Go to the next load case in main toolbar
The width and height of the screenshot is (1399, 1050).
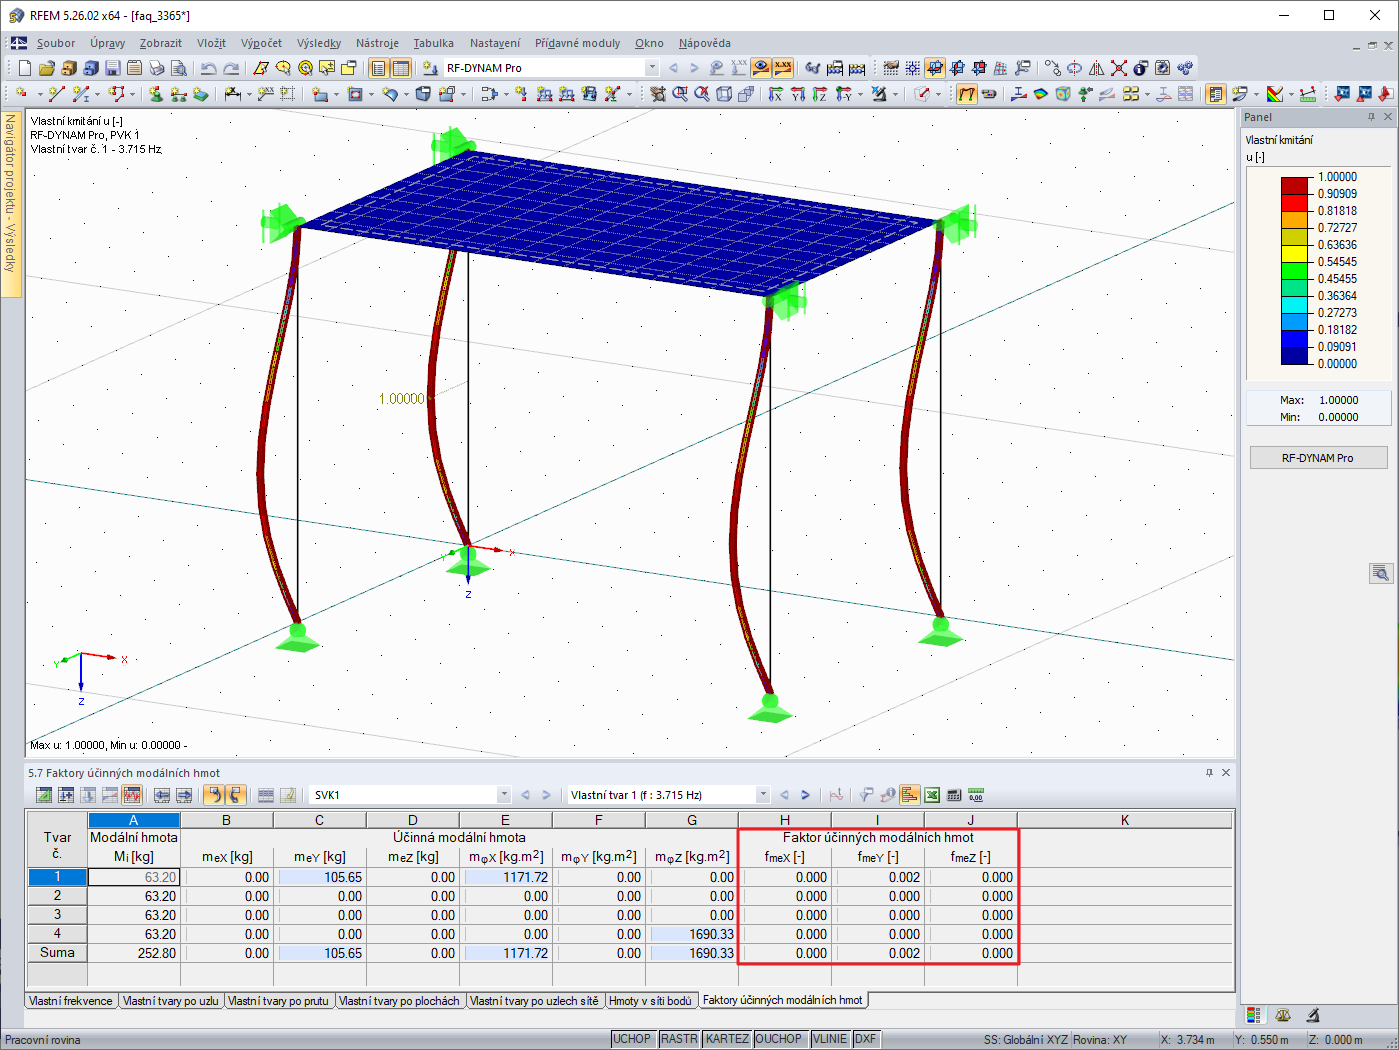click(x=694, y=68)
